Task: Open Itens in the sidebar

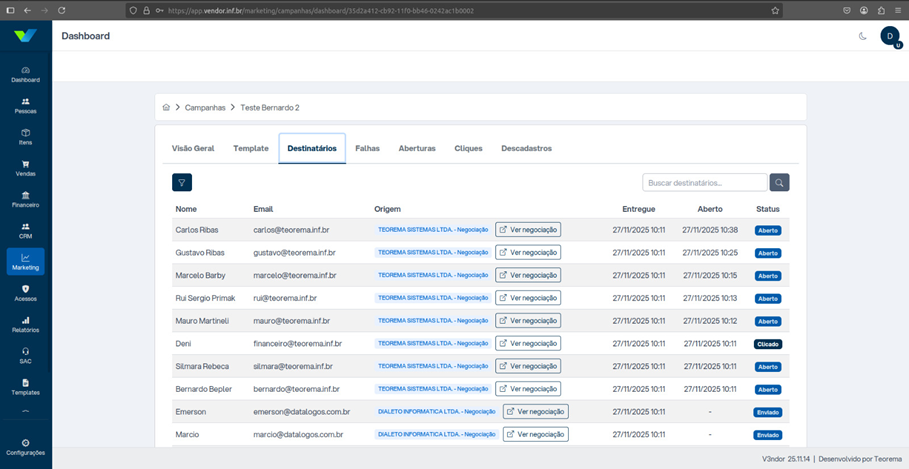Action: click(x=26, y=137)
